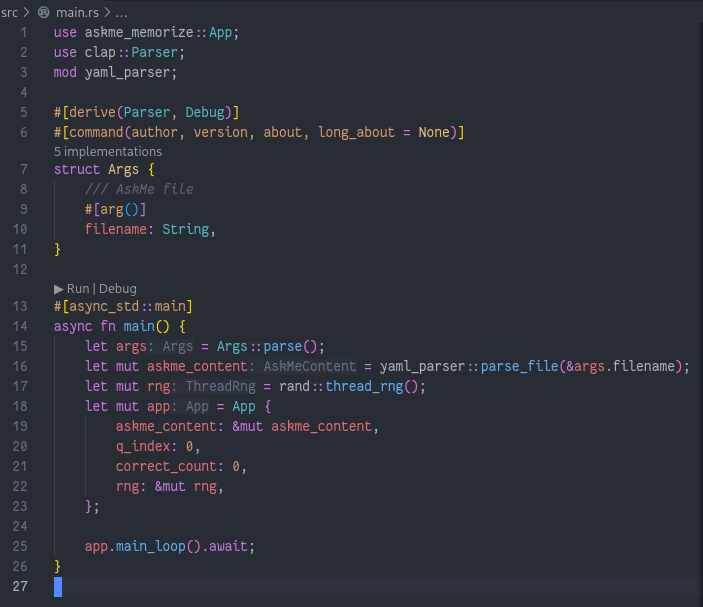Click the closing brace on line 26
The image size is (703, 607).
(57, 567)
